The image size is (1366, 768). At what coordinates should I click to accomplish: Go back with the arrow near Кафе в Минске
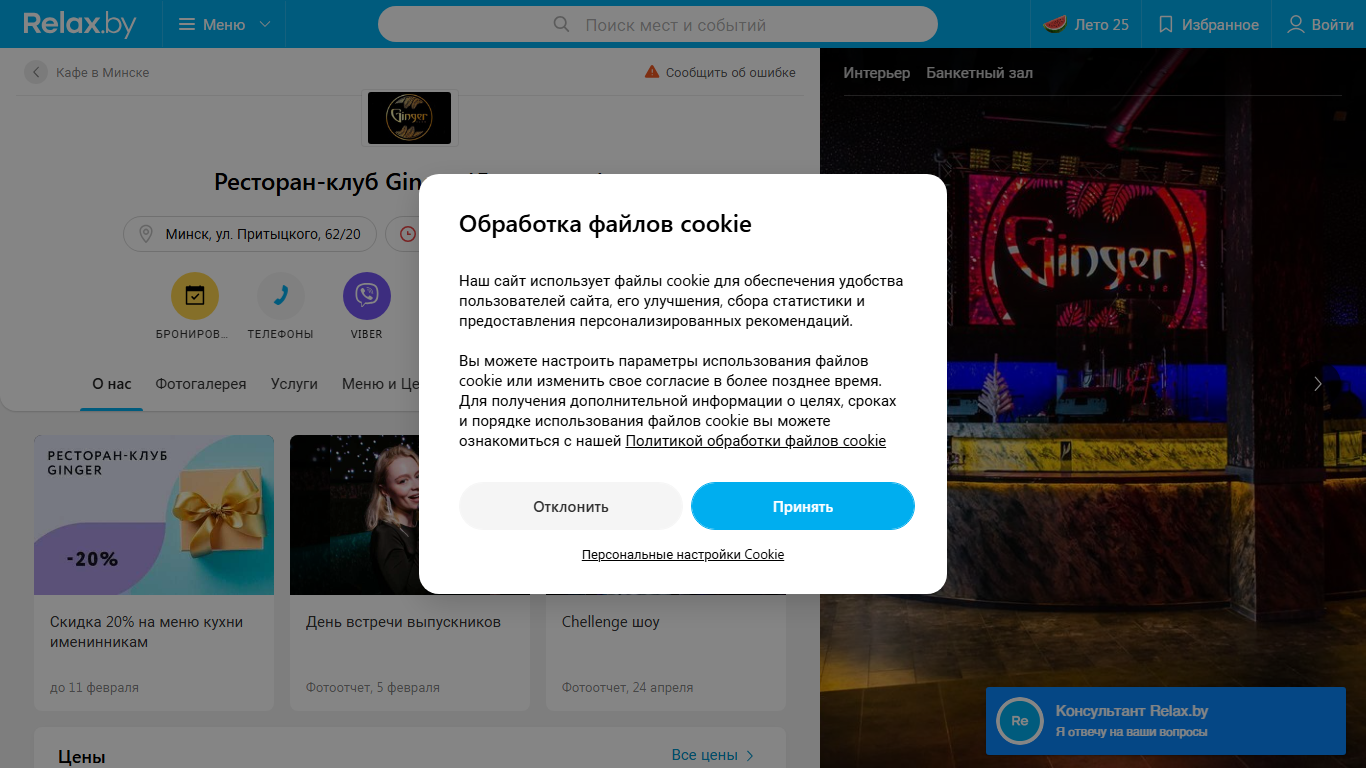pyautogui.click(x=36, y=72)
